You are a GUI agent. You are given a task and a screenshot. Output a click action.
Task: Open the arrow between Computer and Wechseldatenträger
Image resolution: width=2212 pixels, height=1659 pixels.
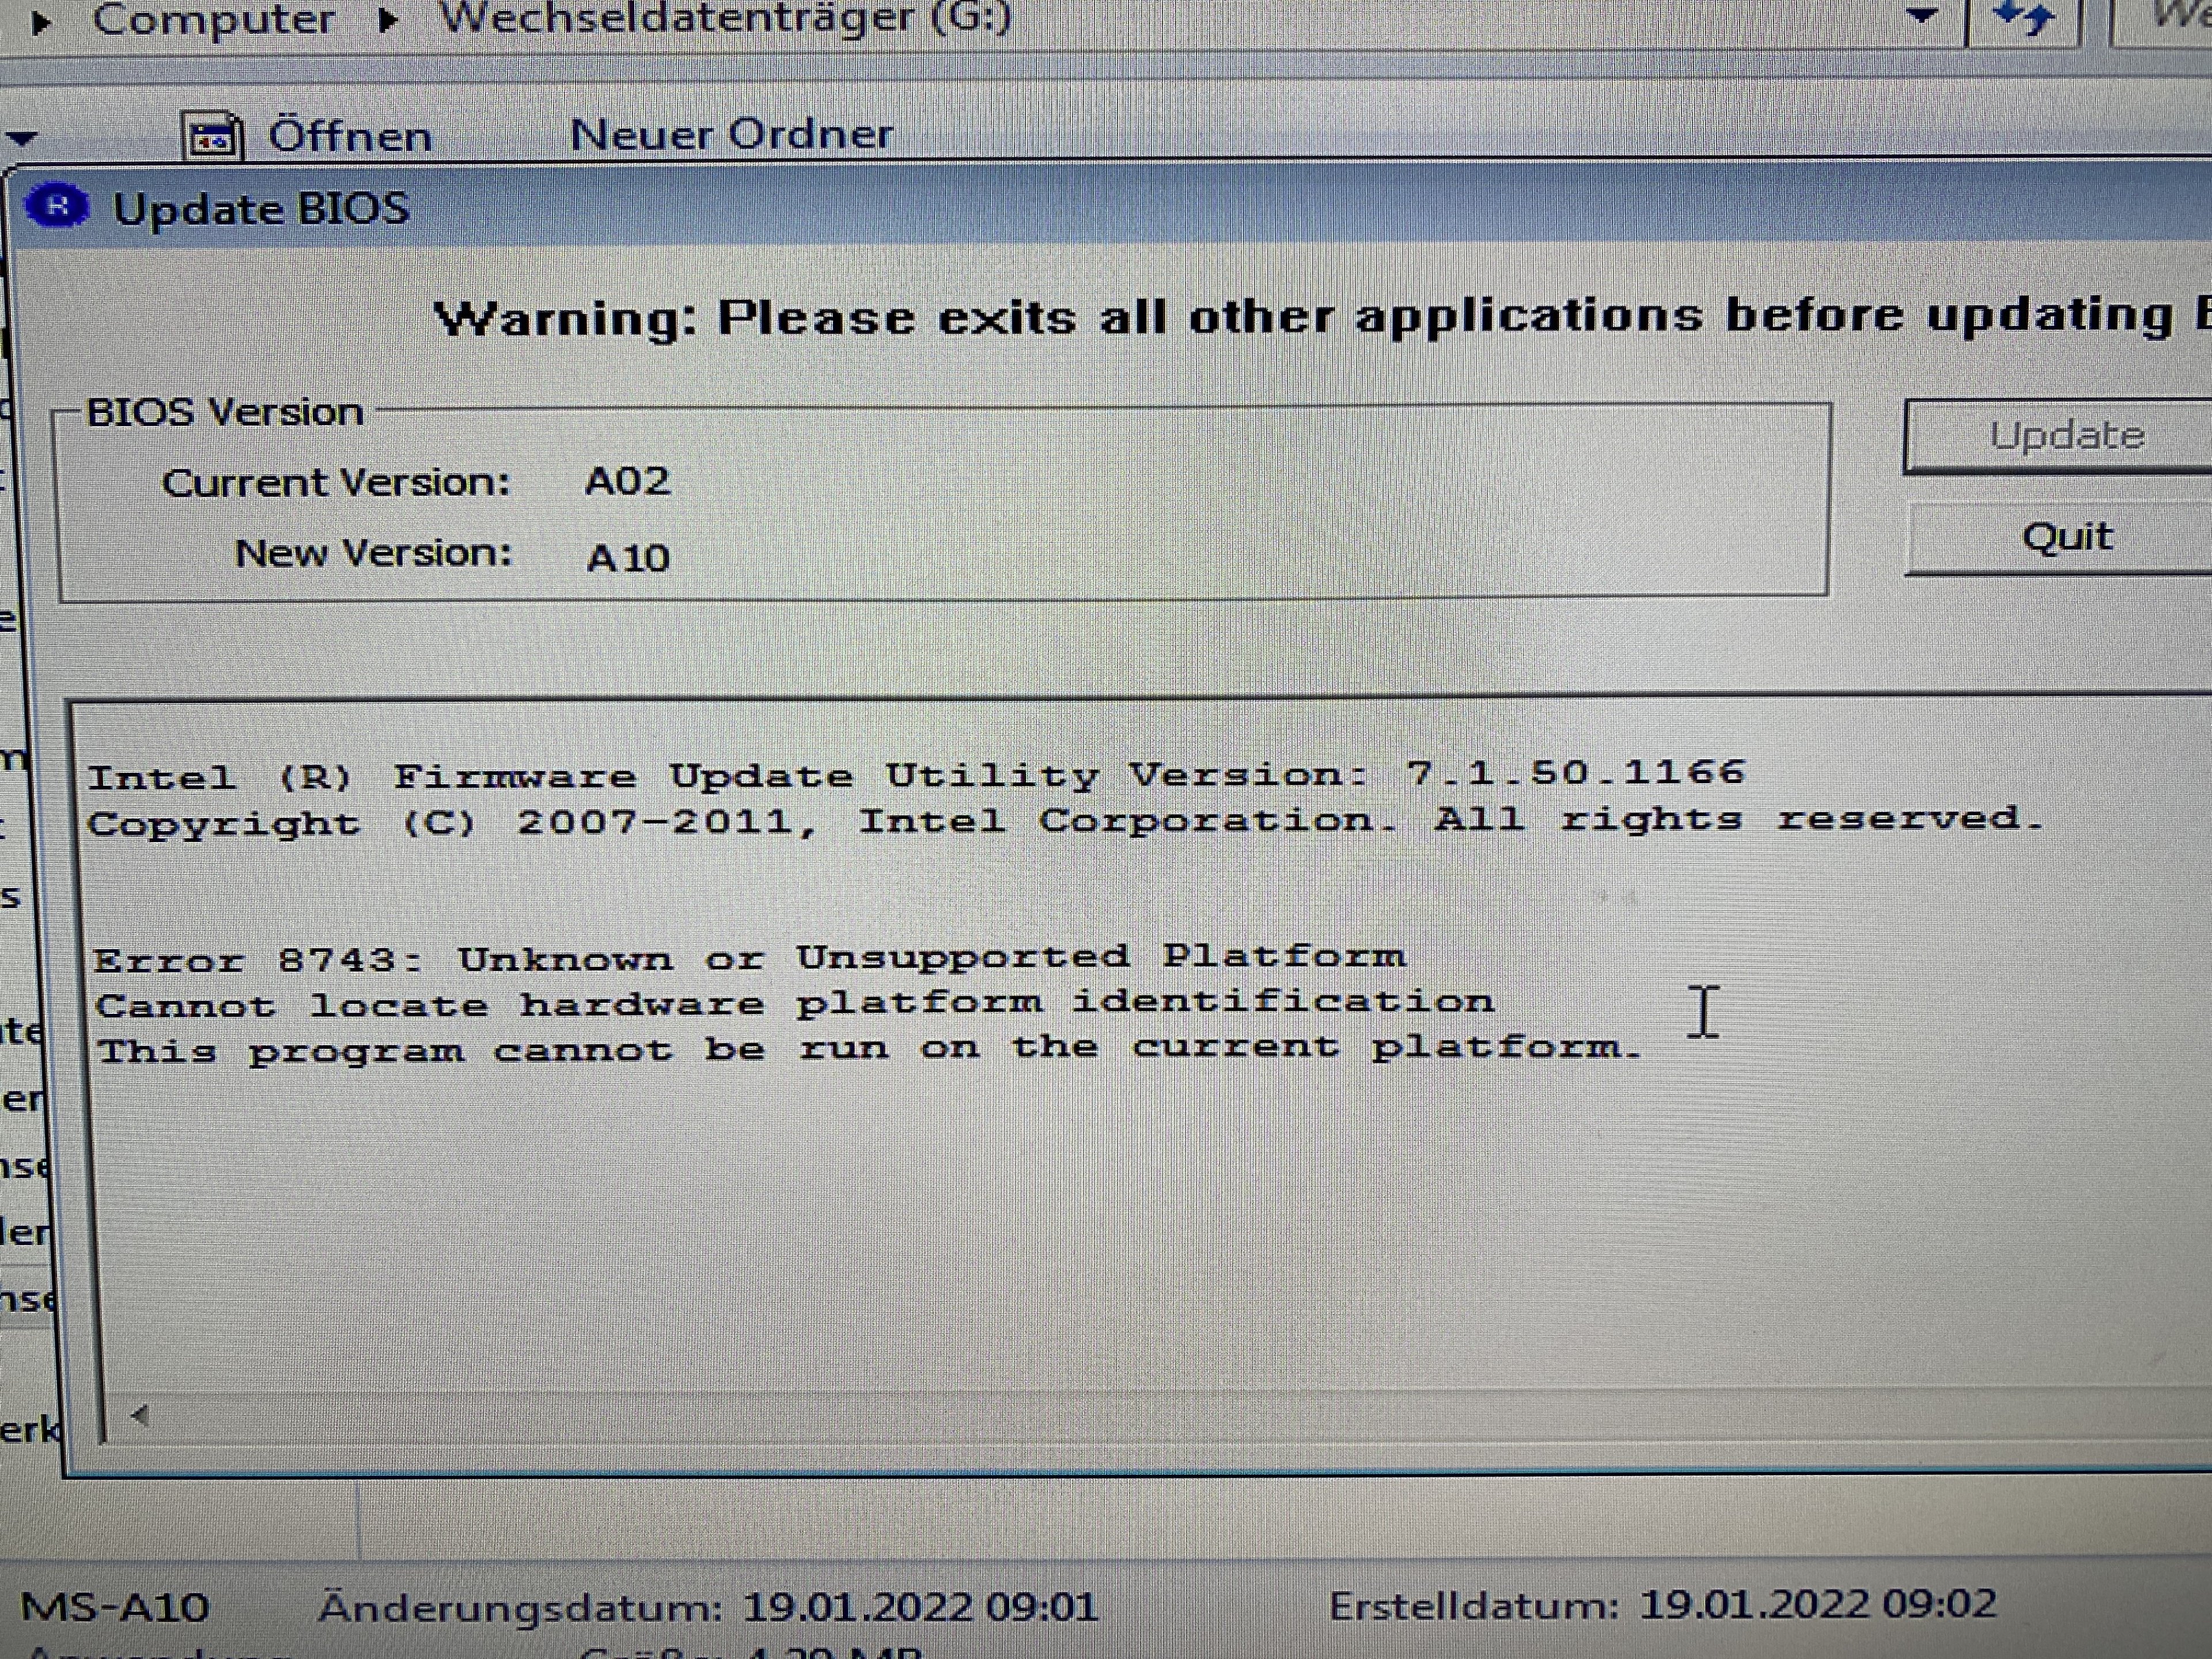(389, 20)
